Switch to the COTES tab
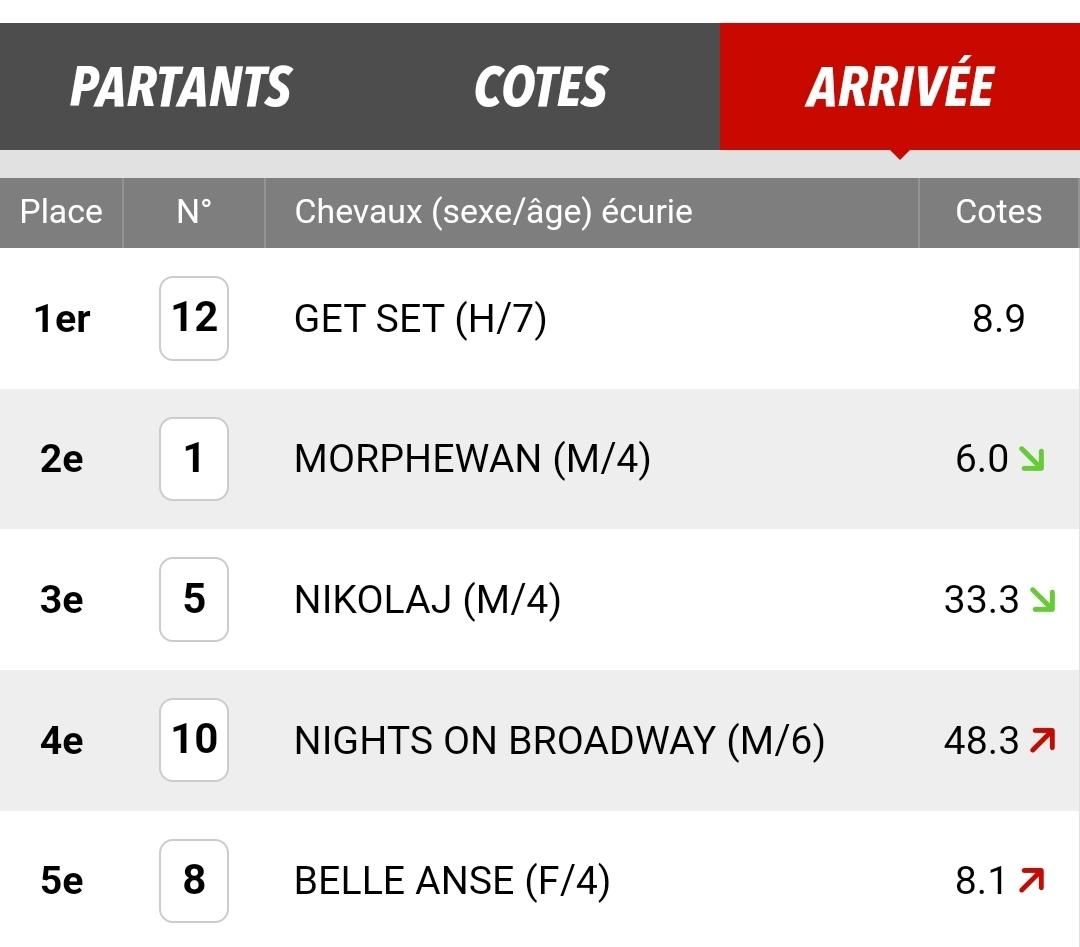Image resolution: width=1080 pixels, height=947 pixels. pyautogui.click(x=541, y=87)
